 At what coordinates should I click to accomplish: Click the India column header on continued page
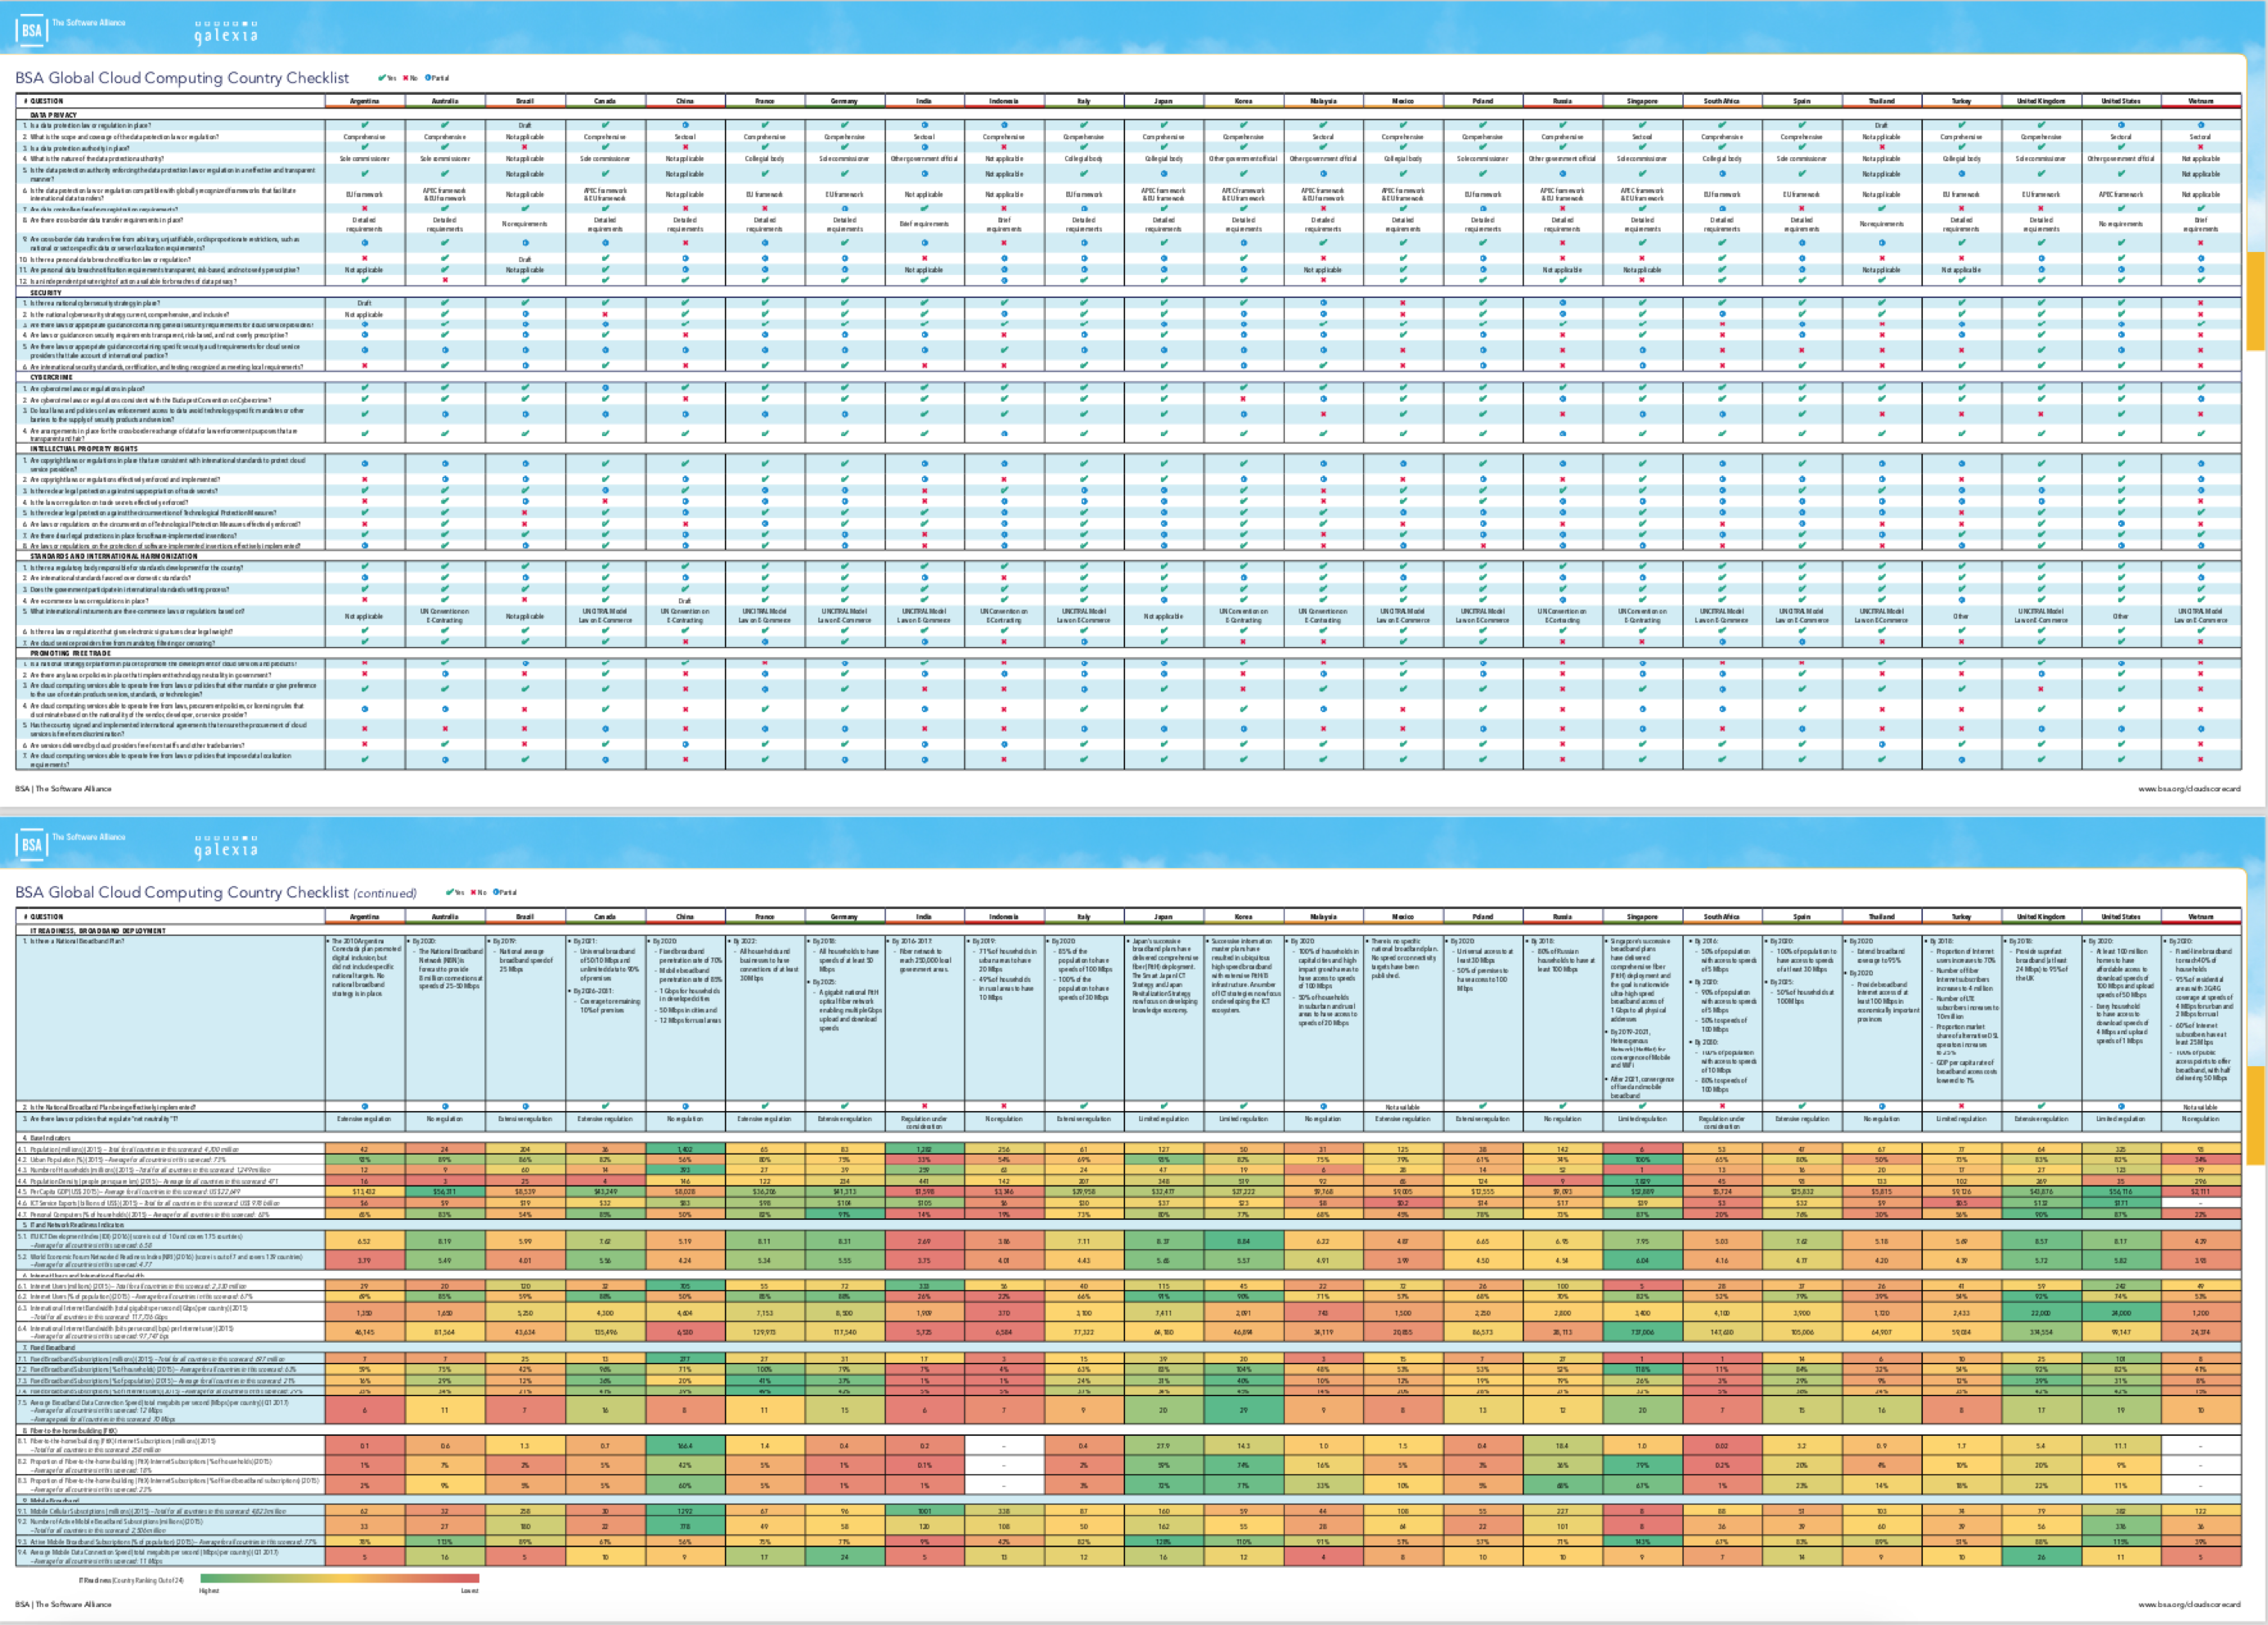[x=924, y=916]
